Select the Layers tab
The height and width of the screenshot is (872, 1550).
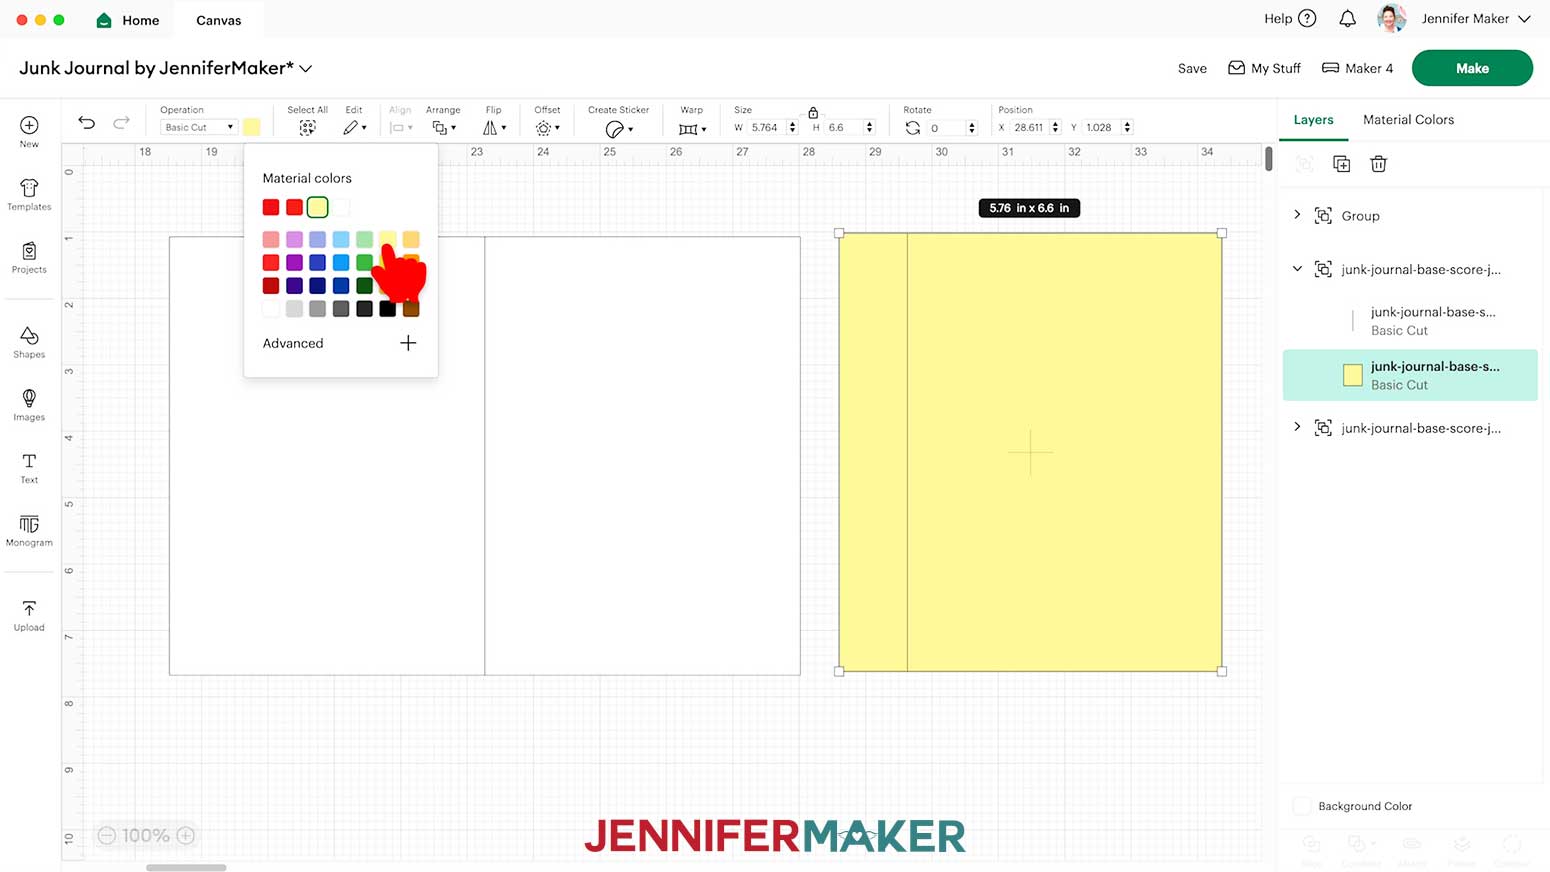click(1313, 120)
